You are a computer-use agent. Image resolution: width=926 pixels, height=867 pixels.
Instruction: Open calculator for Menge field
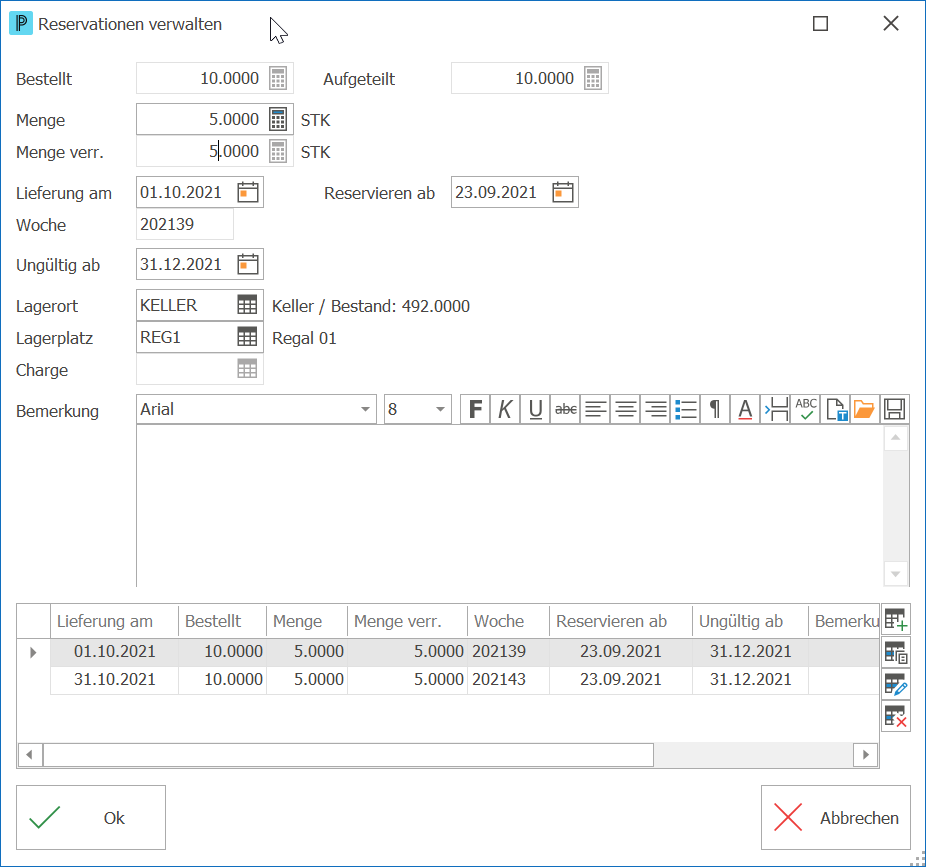pos(278,119)
